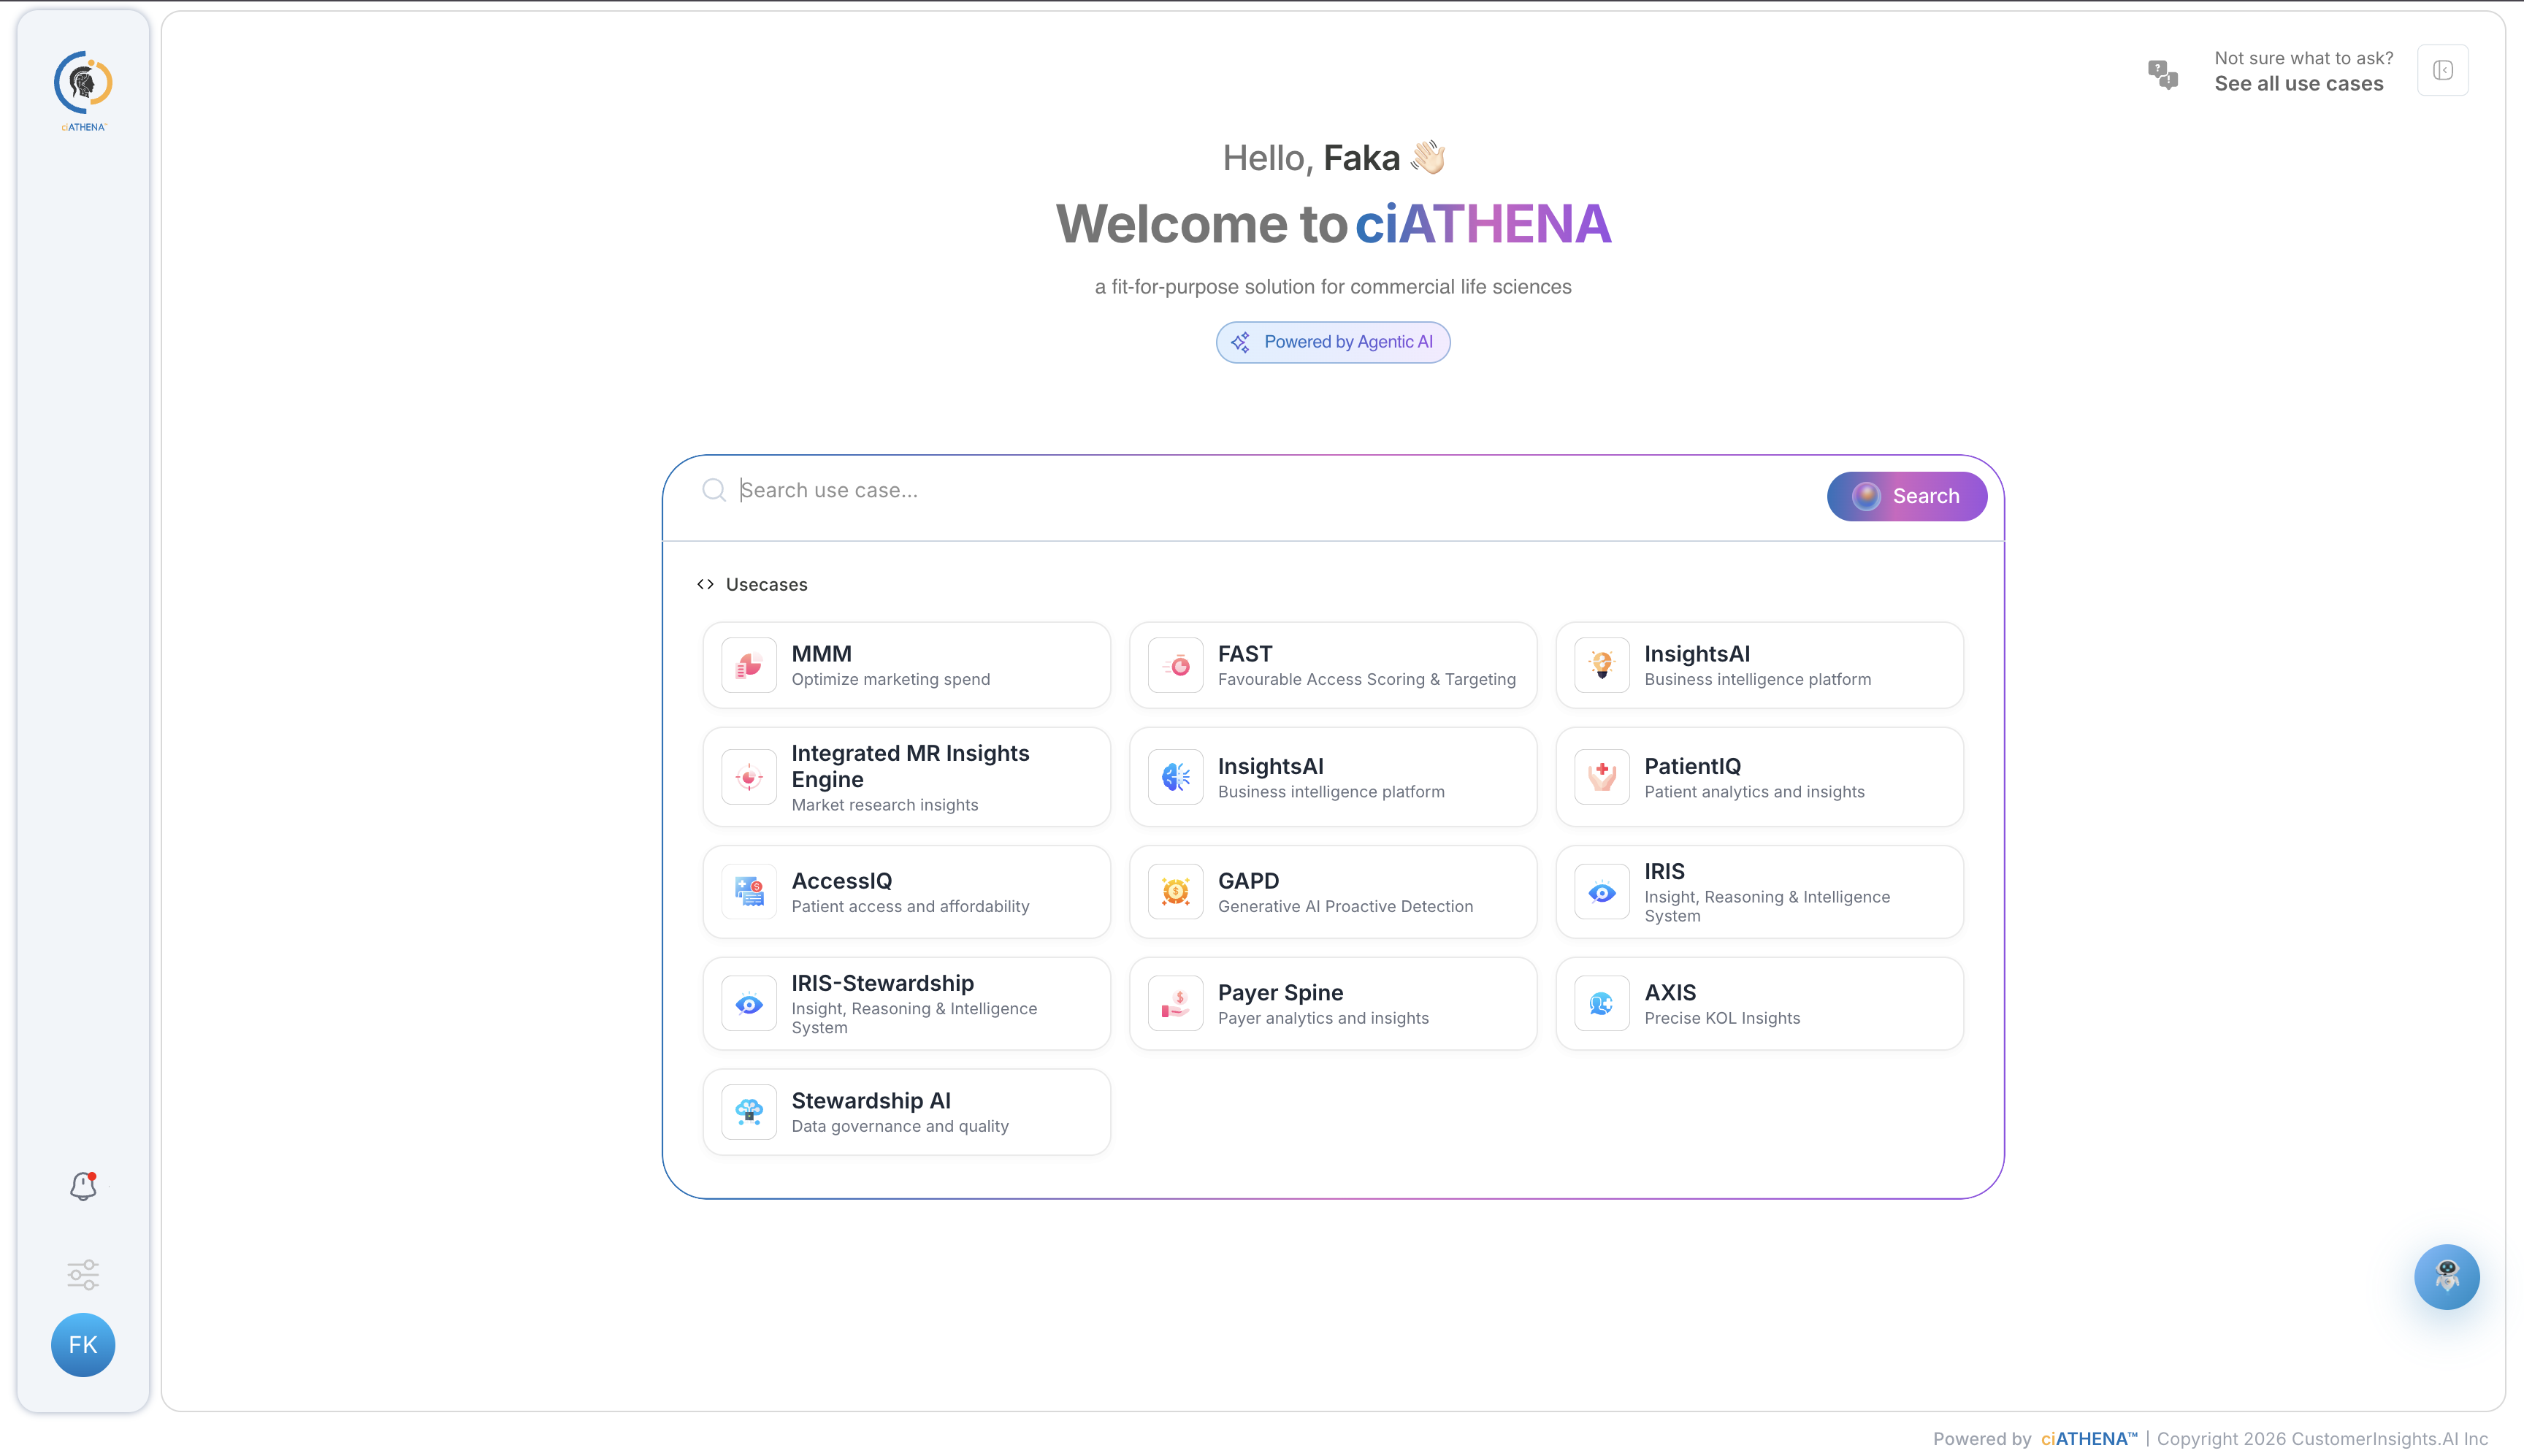Click the MMM pie chart icon
2524x1456 pixels.
[749, 666]
